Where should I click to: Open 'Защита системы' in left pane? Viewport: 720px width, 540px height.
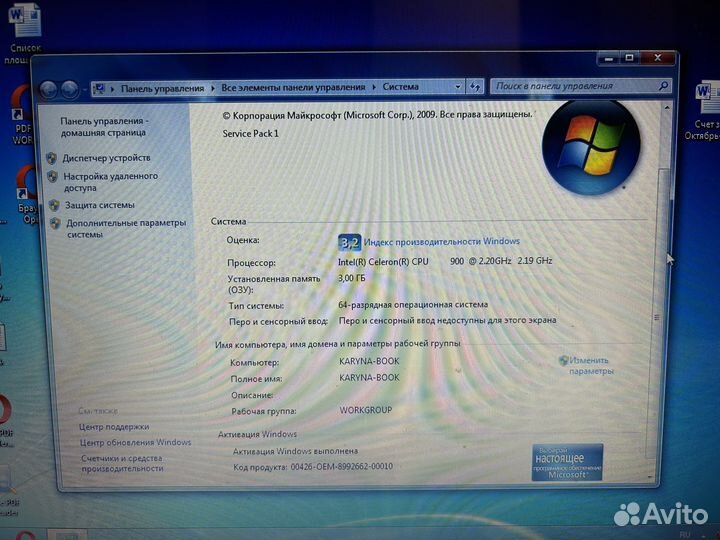pyautogui.click(x=99, y=205)
